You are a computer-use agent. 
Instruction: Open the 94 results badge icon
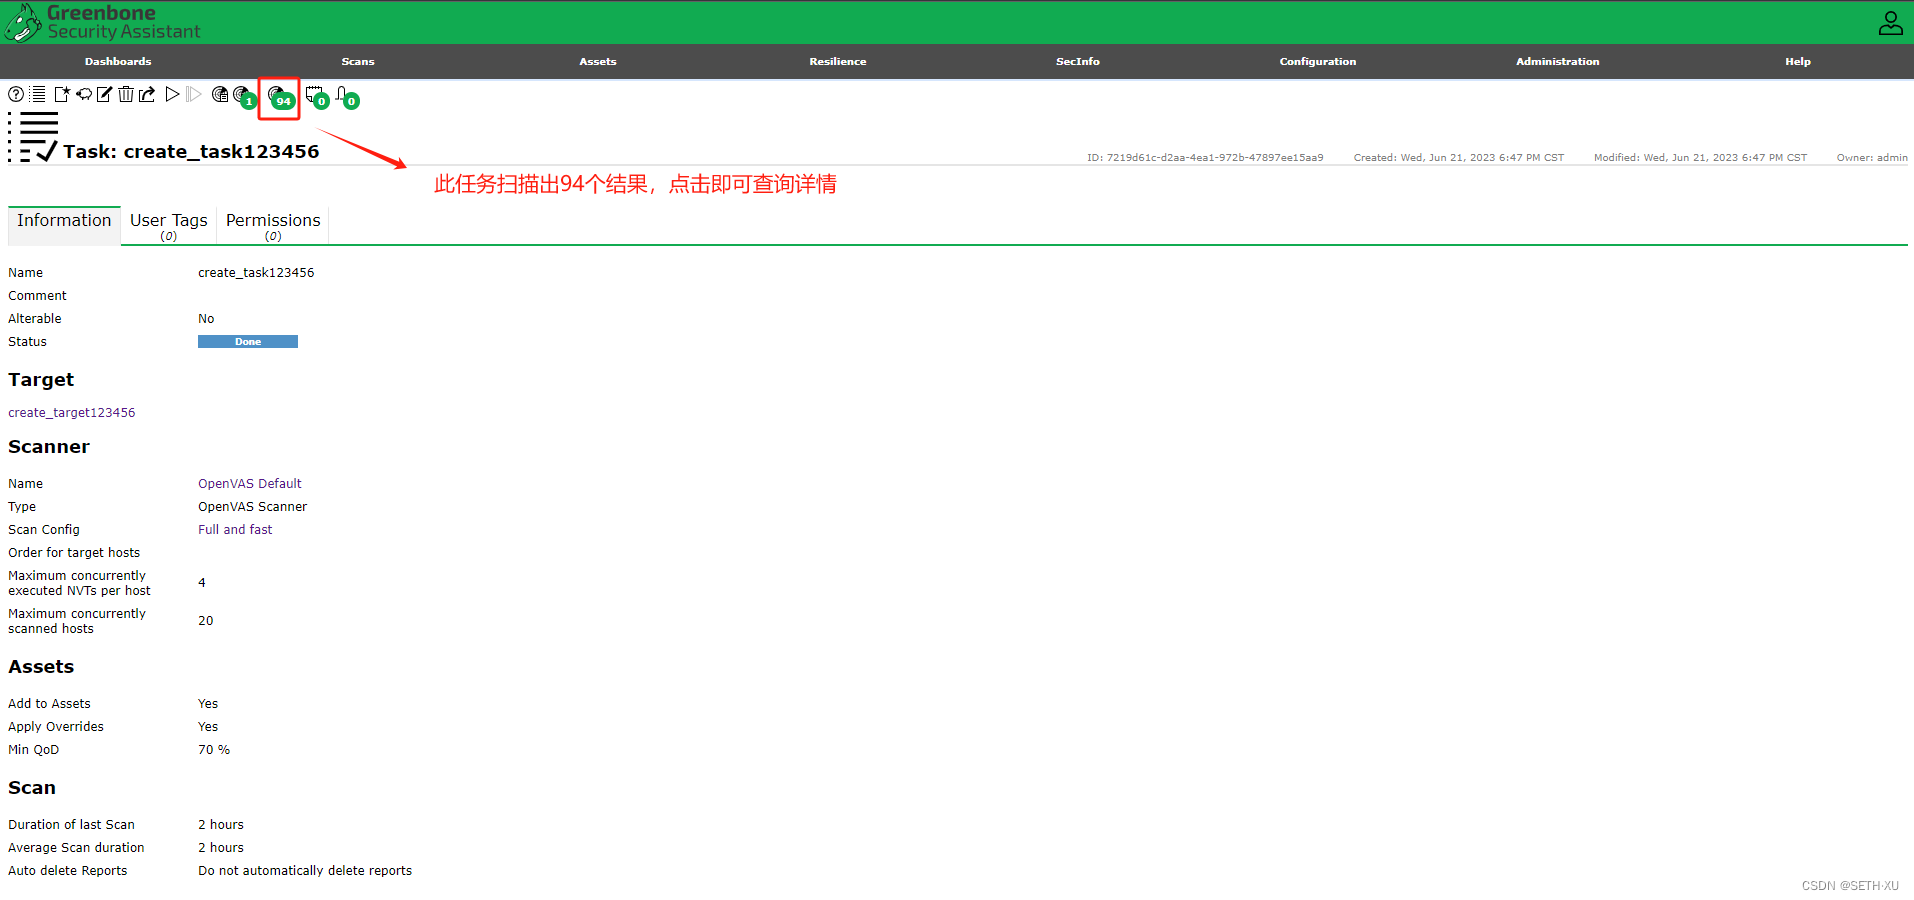[x=279, y=96]
